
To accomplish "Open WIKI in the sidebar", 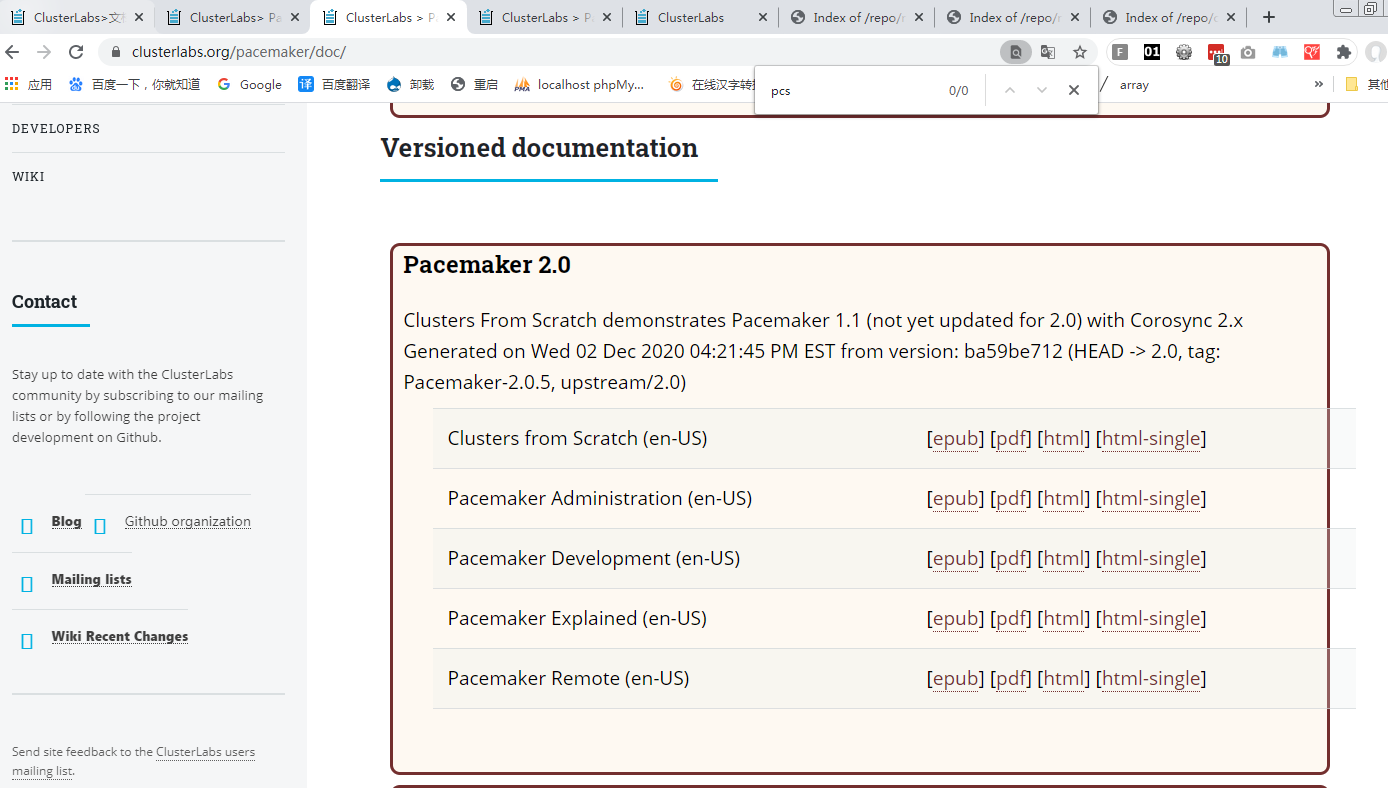I will click(x=28, y=176).
